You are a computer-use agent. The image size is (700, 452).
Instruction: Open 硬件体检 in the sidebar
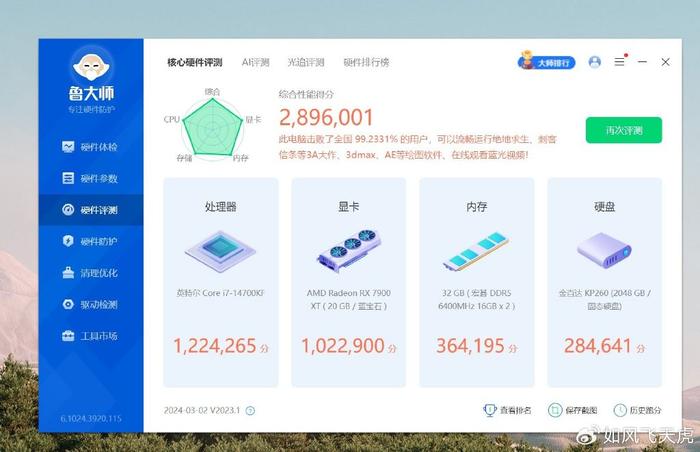click(90, 146)
